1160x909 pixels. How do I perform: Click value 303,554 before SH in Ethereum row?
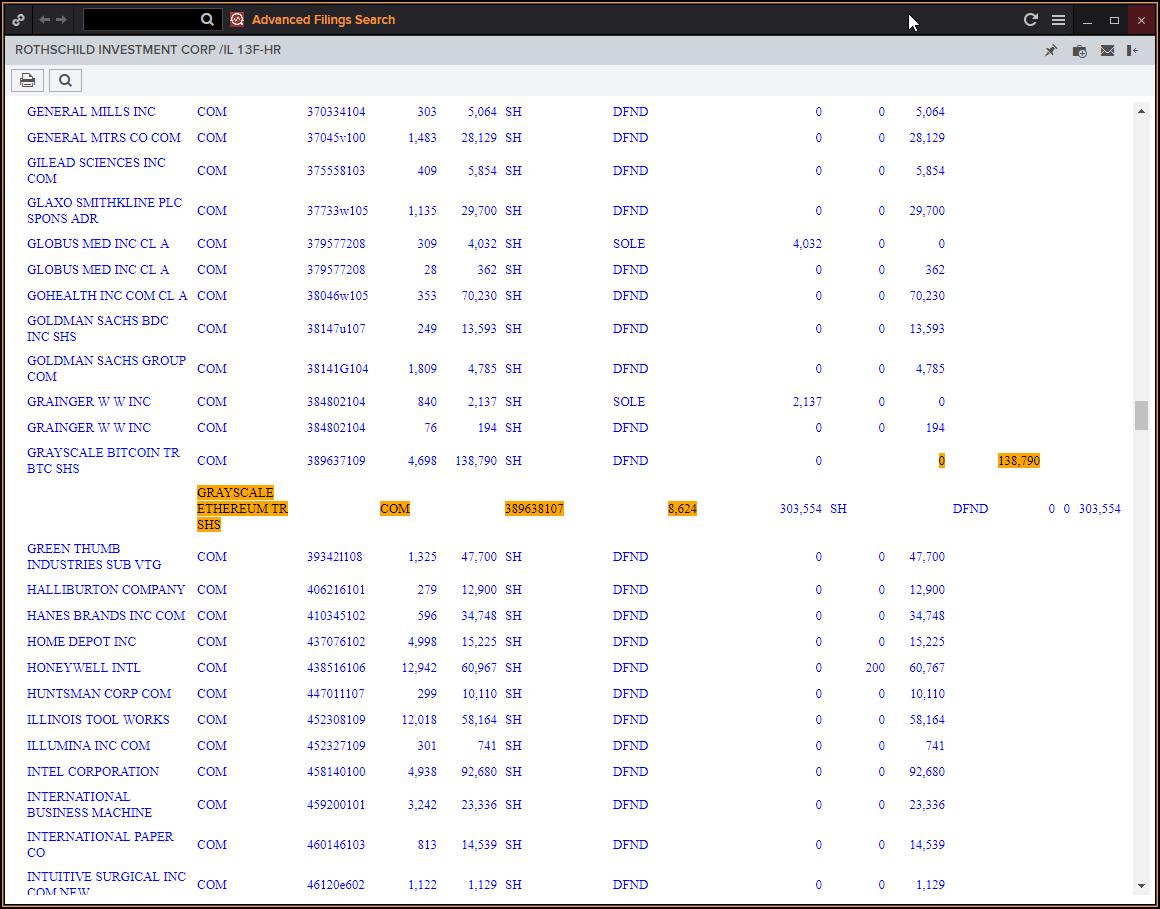pyautogui.click(x=800, y=509)
